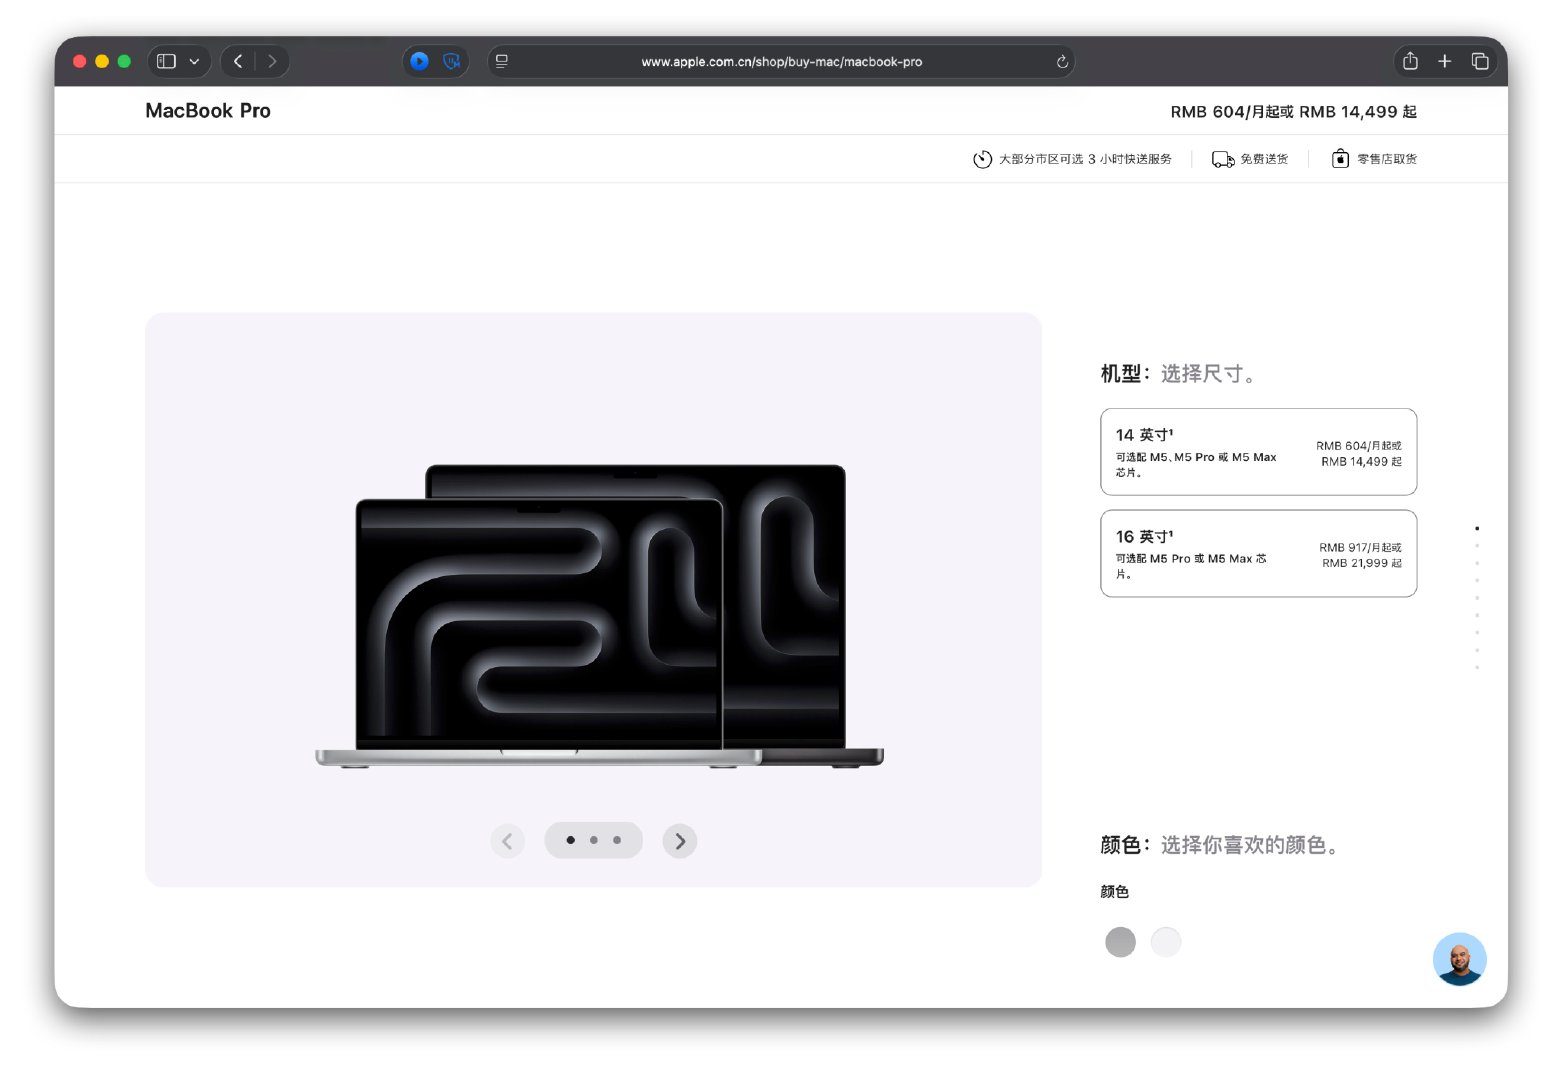This screenshot has height=1080, width=1562.
Task: Click the blue play extension icon
Action: pyautogui.click(x=420, y=61)
